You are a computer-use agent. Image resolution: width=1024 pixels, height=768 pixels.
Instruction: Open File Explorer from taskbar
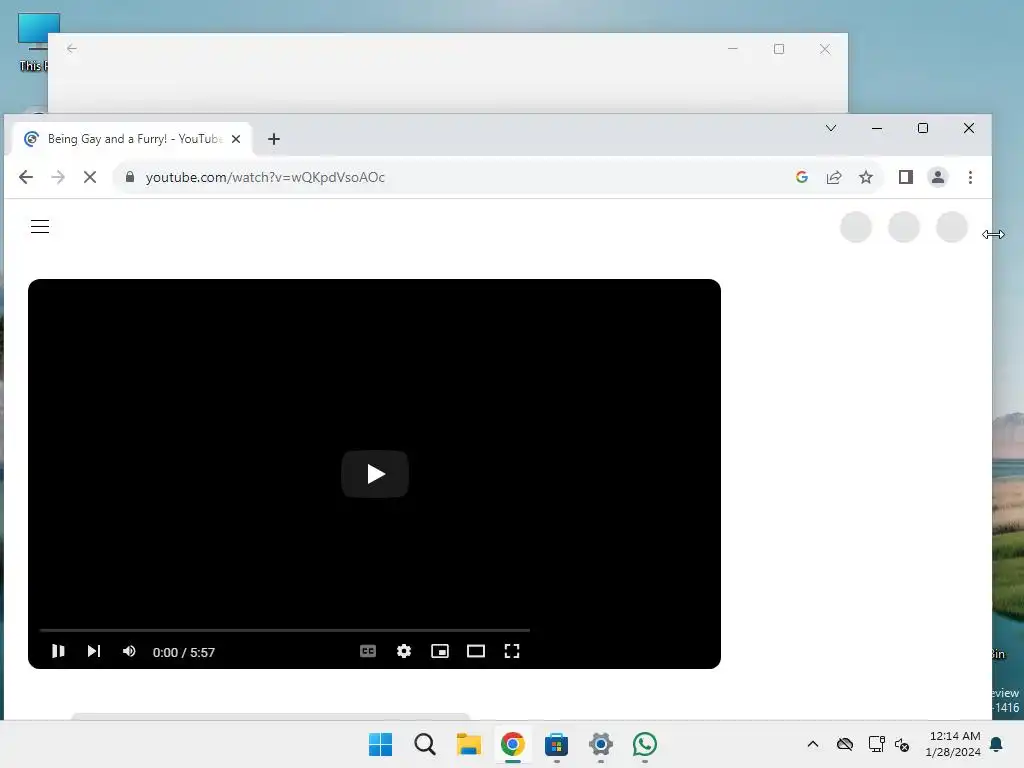(468, 744)
